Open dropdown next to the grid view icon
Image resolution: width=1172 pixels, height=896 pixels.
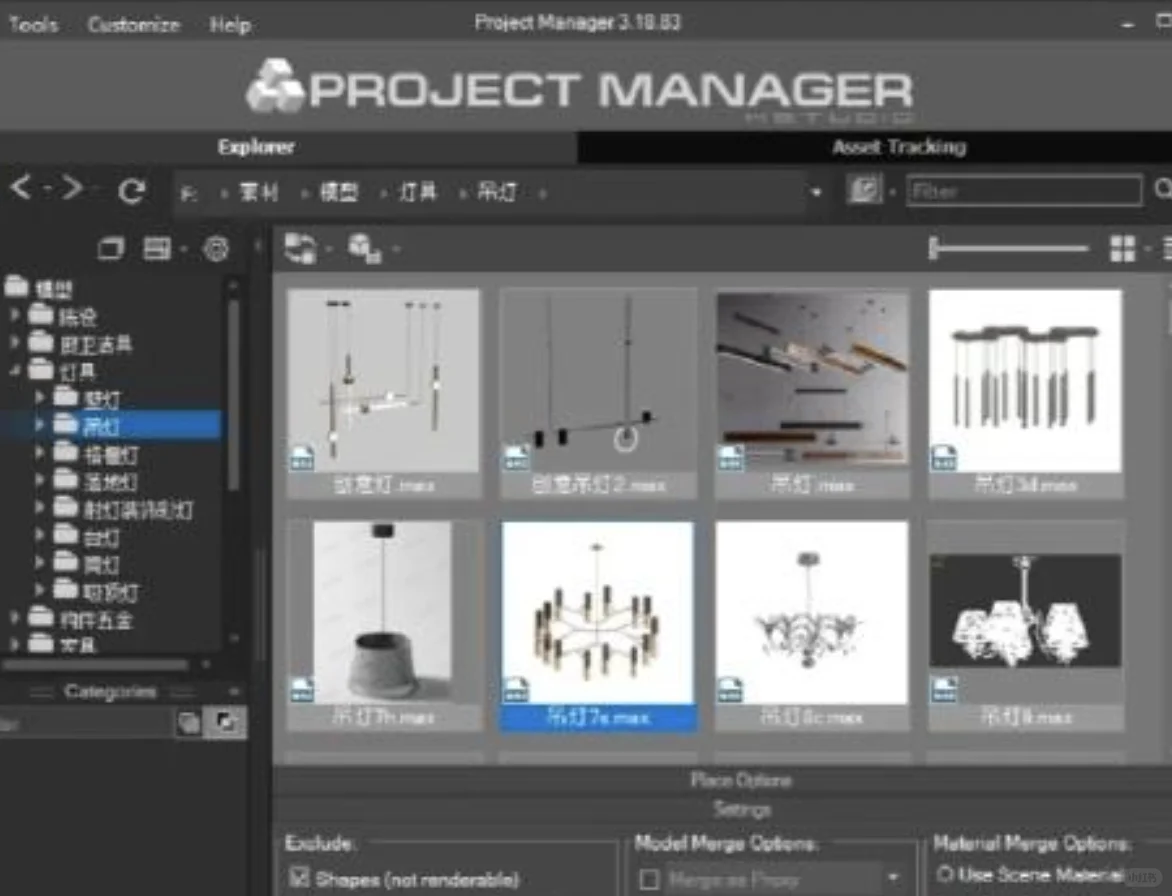click(x=1147, y=249)
